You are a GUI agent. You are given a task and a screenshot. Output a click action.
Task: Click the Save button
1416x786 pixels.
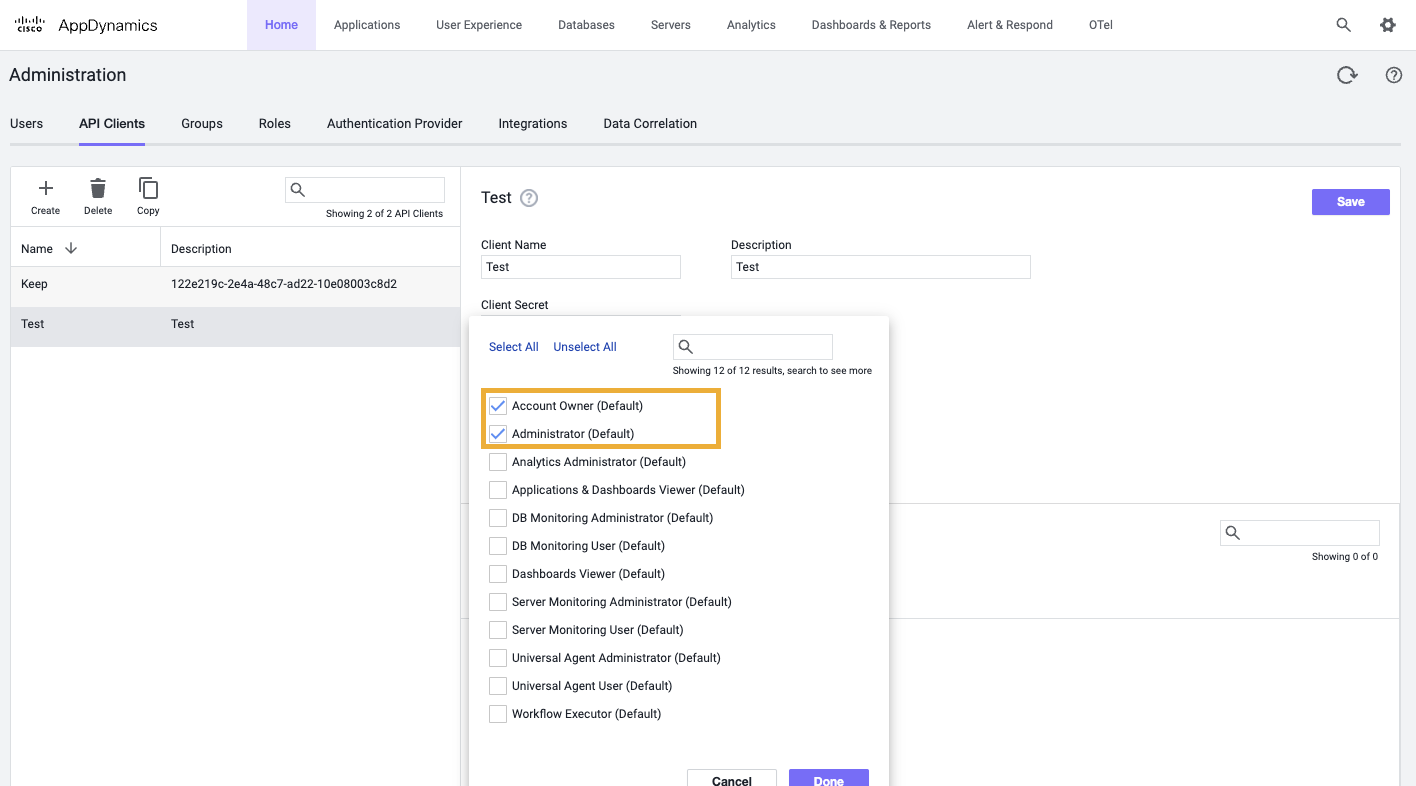1351,202
